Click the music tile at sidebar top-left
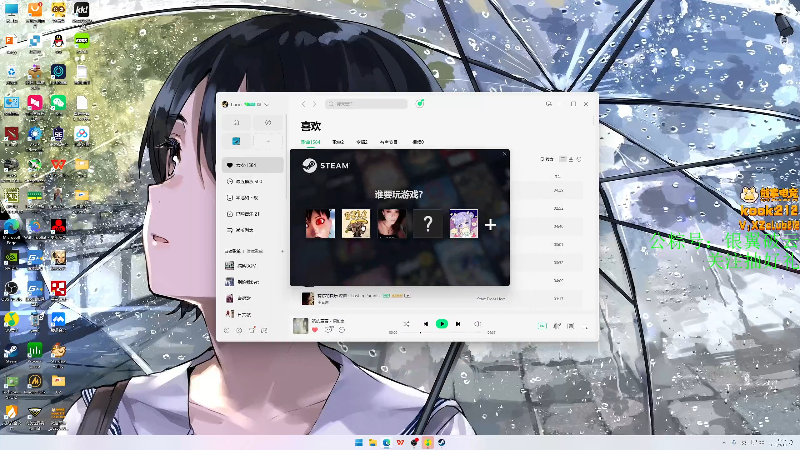The image size is (800, 450). coord(237,122)
